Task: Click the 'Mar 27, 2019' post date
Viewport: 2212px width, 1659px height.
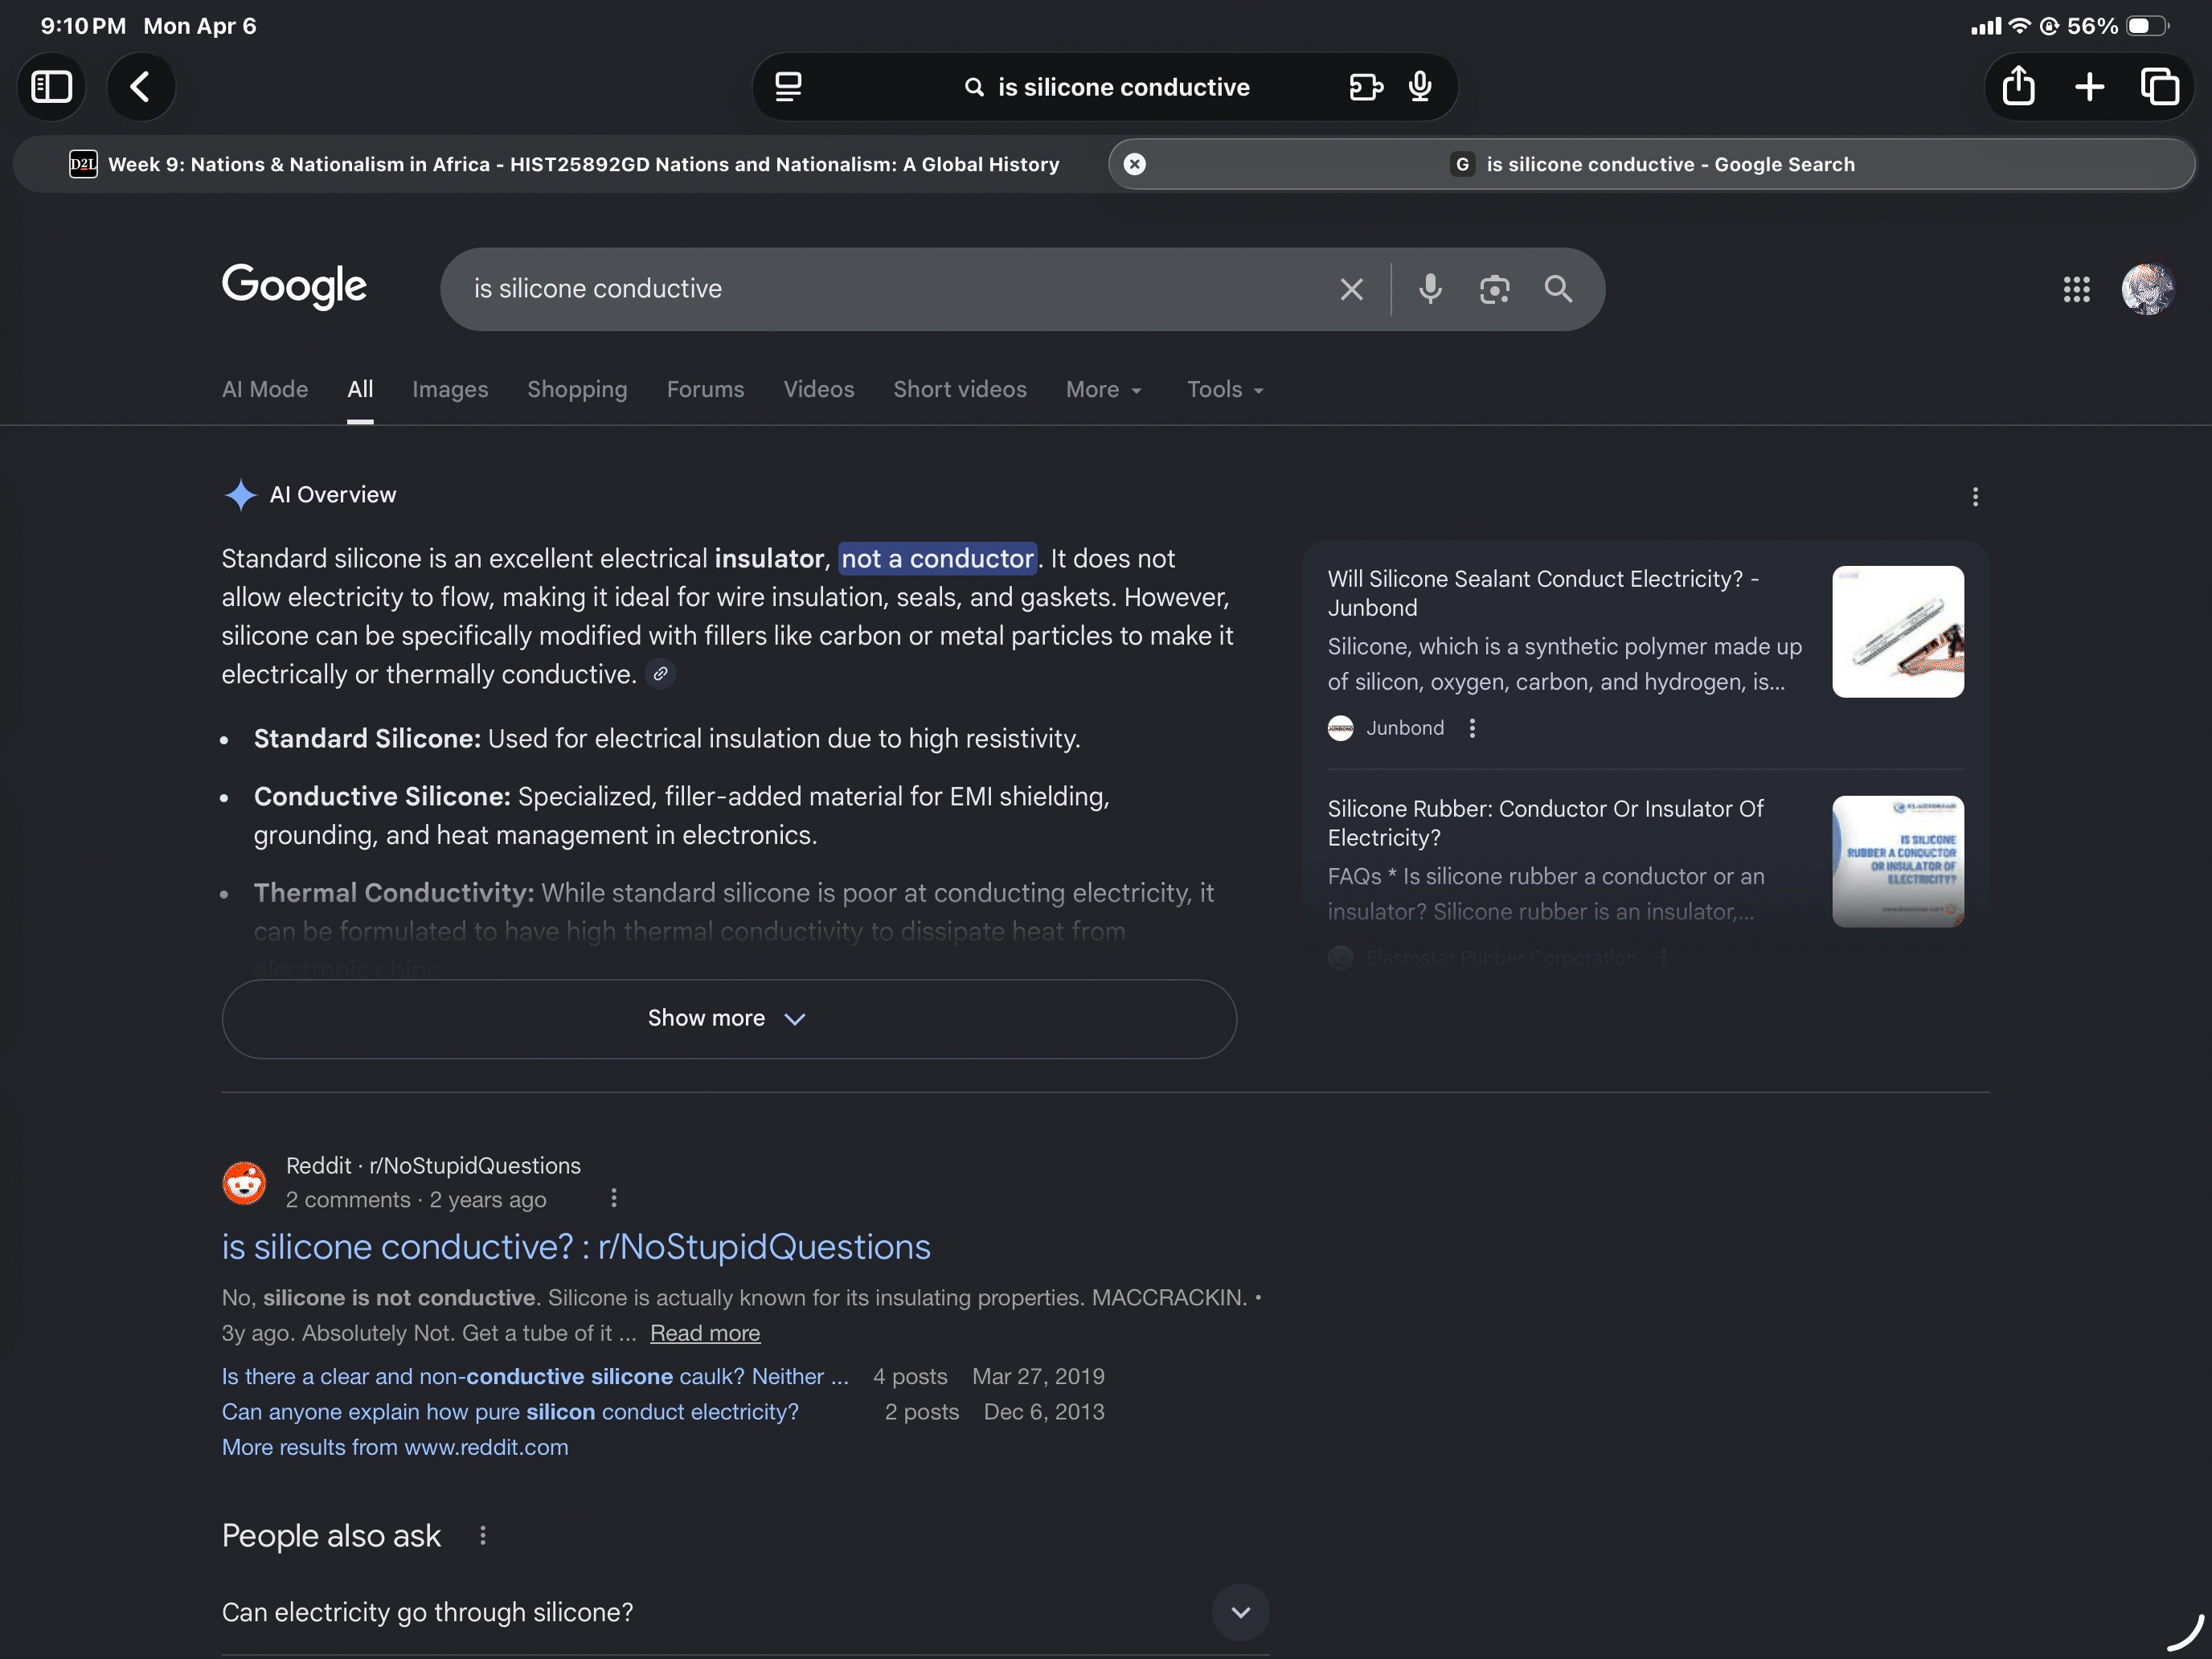Action: [1038, 1376]
